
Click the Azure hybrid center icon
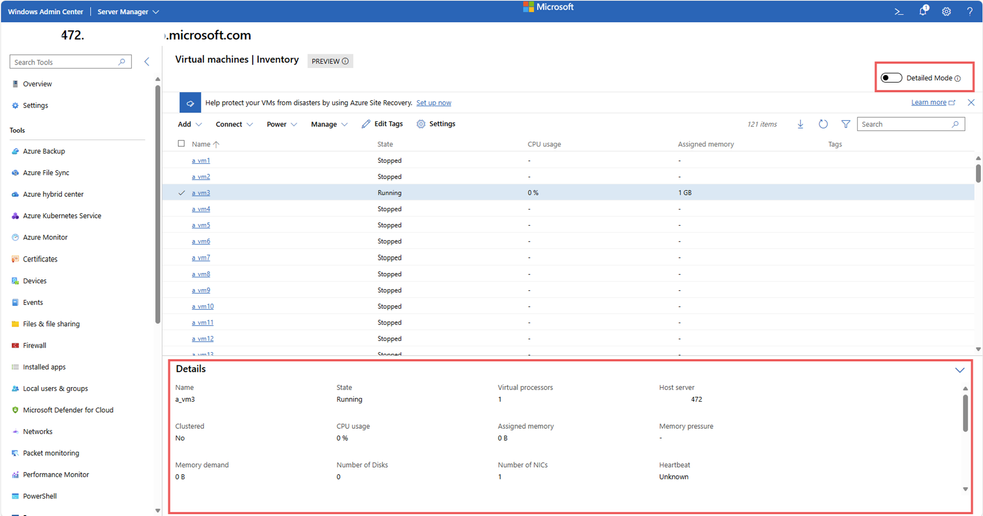[15, 194]
